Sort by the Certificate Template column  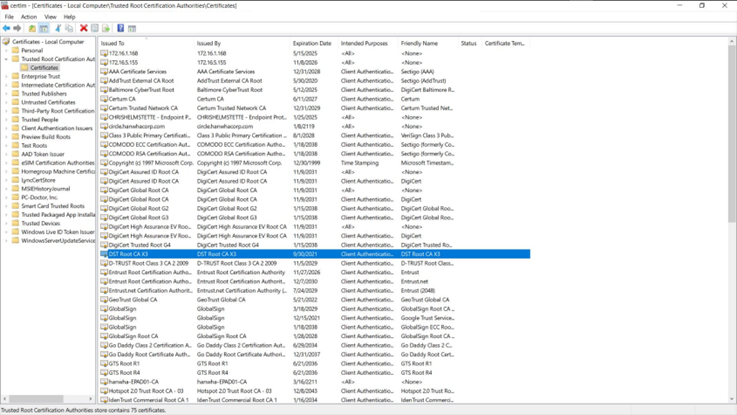coord(506,43)
